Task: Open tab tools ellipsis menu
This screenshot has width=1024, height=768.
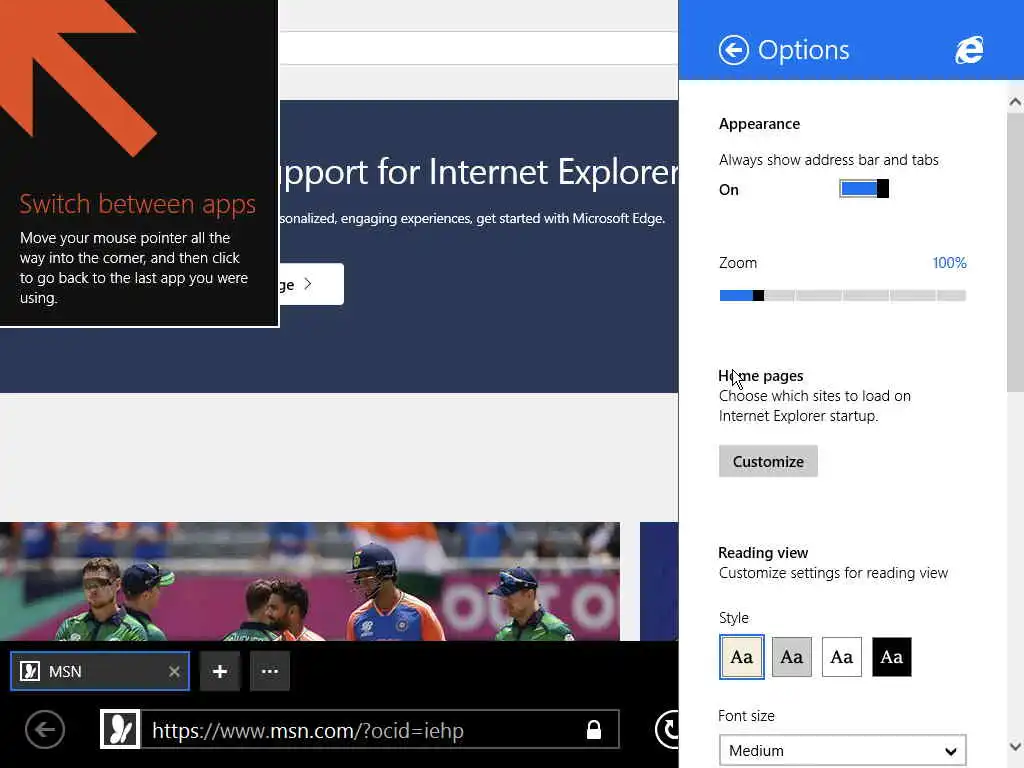Action: click(270, 671)
